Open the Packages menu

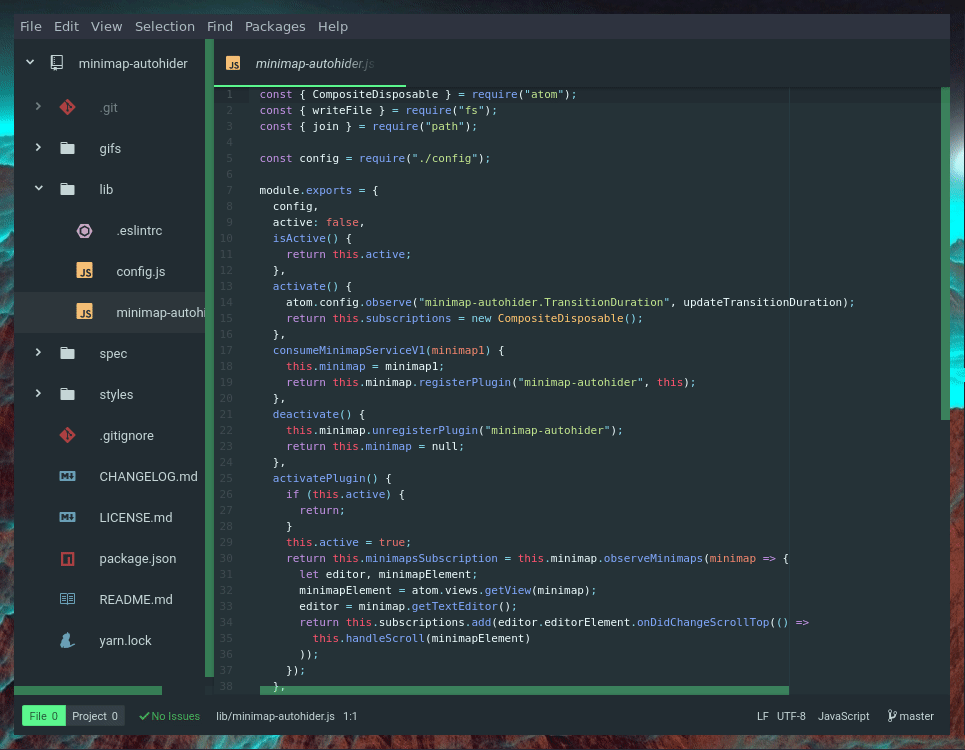click(x=274, y=26)
